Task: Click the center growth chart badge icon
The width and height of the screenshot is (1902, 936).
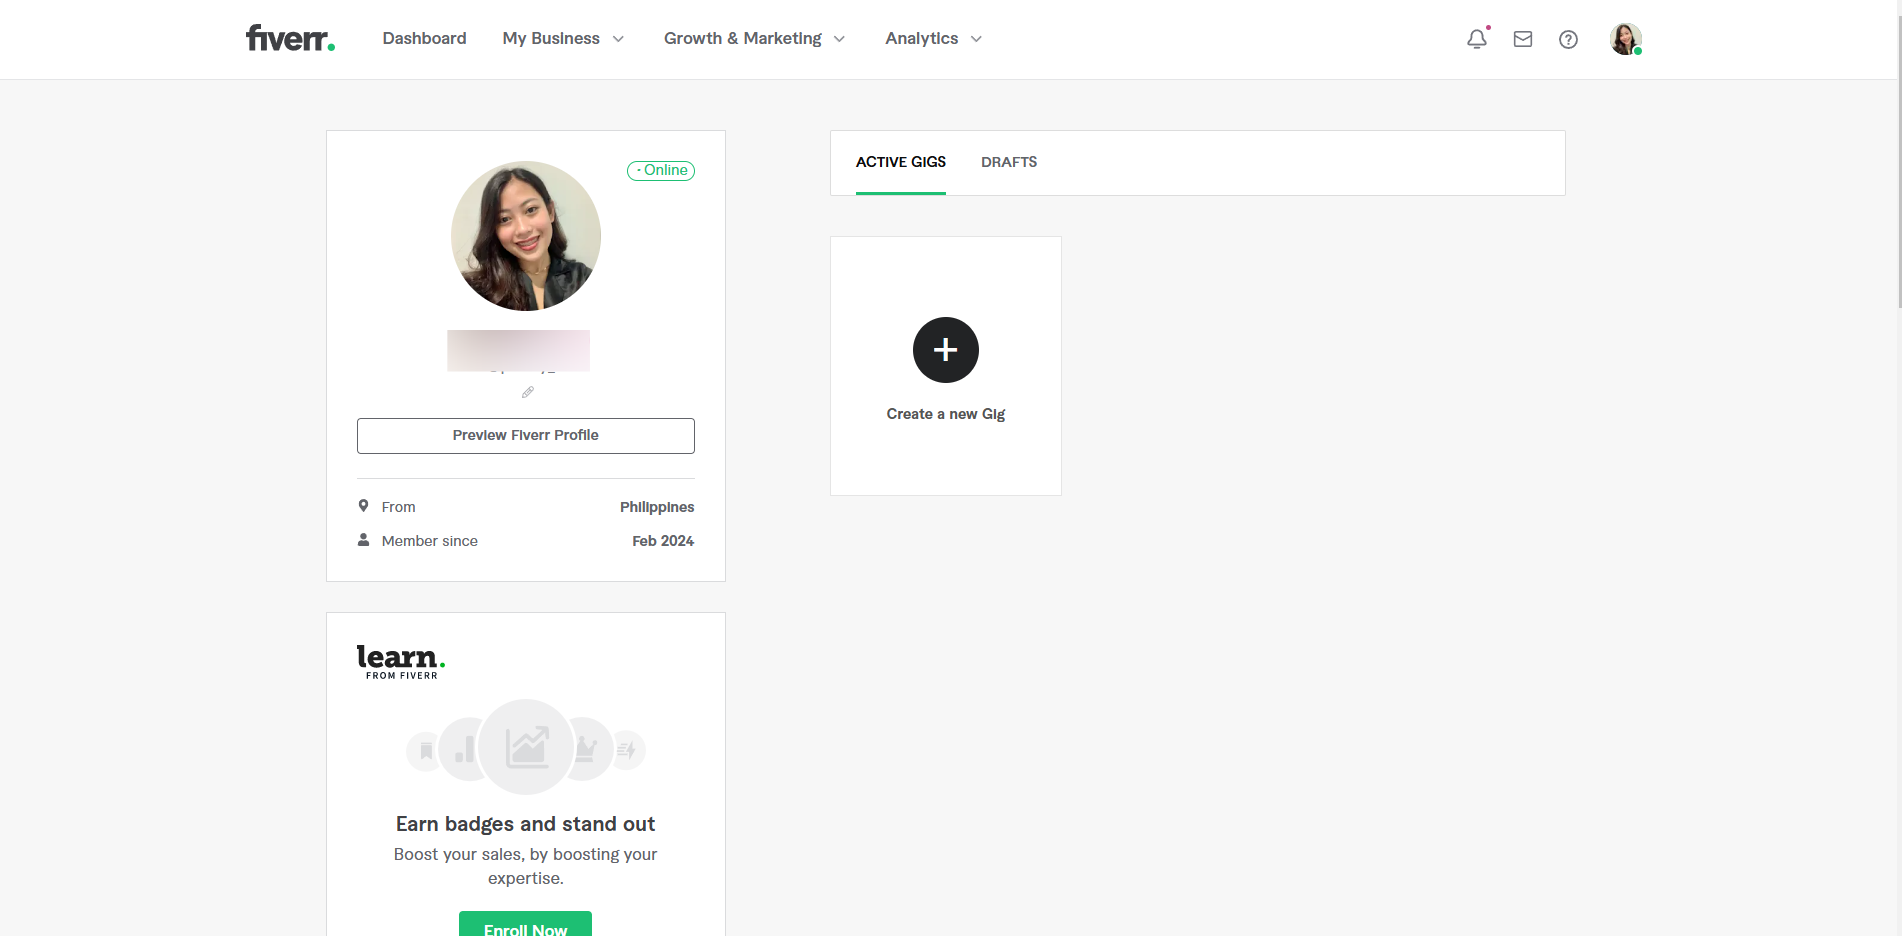Action: (526, 747)
